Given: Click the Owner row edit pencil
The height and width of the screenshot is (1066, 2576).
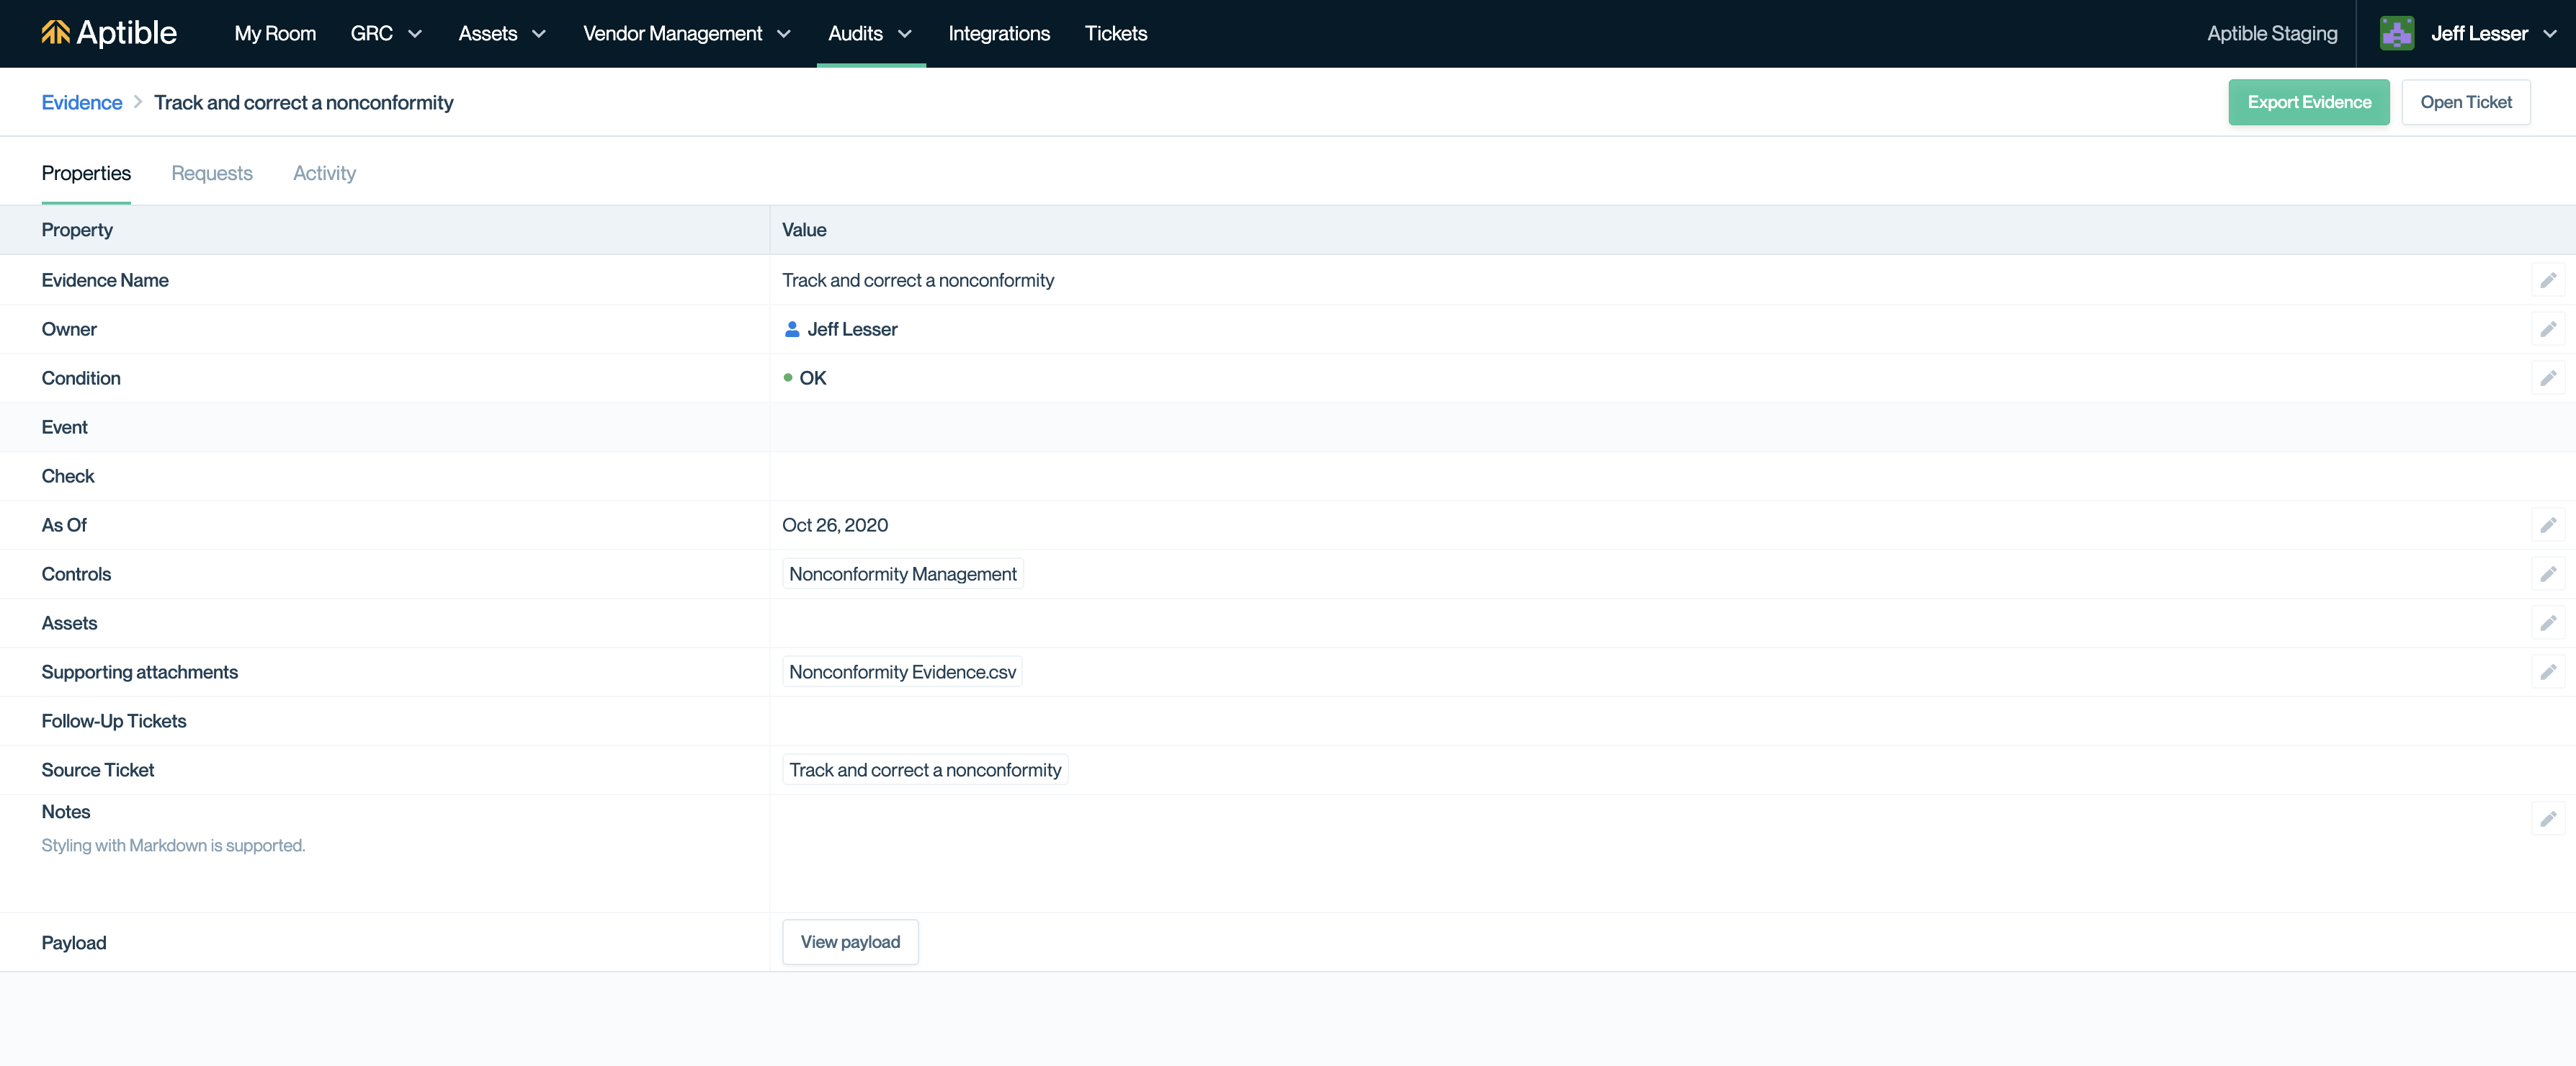Looking at the screenshot, I should (x=2547, y=329).
